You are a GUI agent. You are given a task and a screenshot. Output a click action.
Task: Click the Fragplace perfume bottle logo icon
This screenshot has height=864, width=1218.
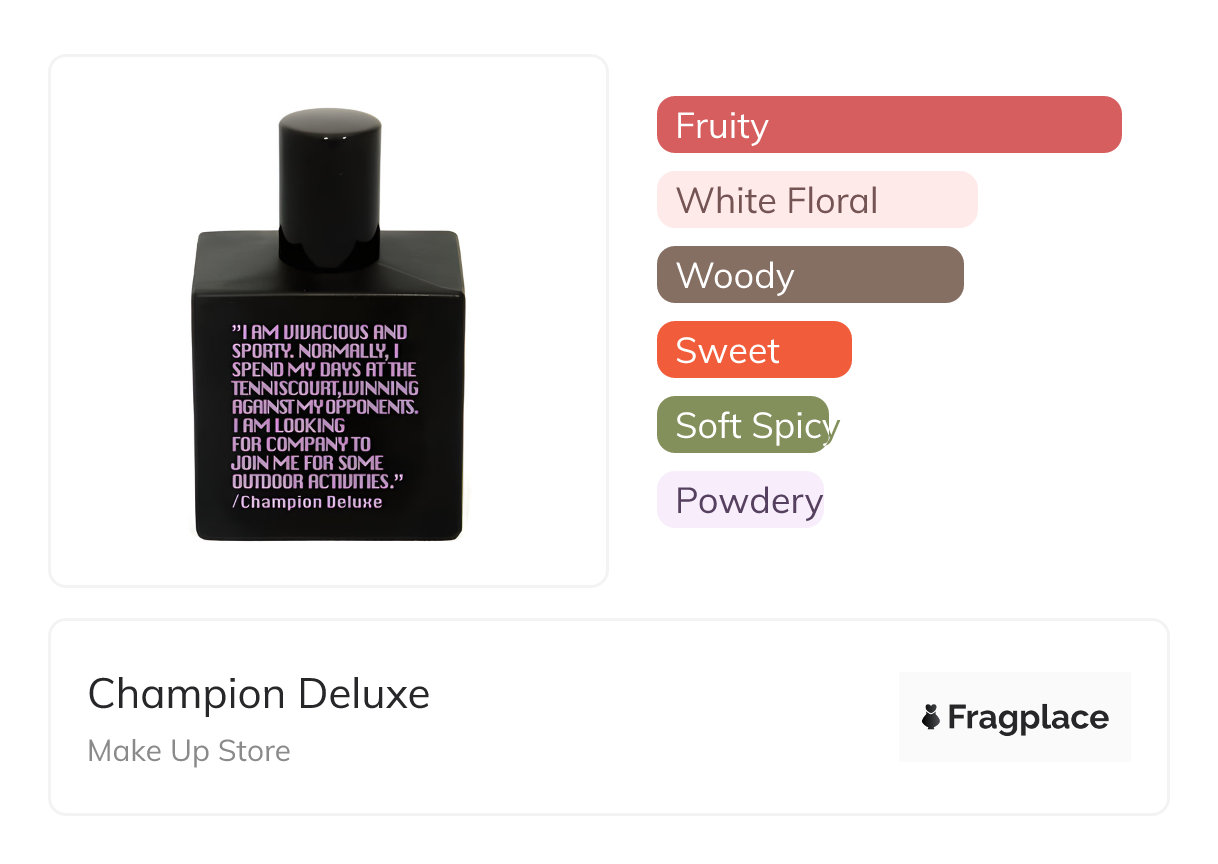931,717
